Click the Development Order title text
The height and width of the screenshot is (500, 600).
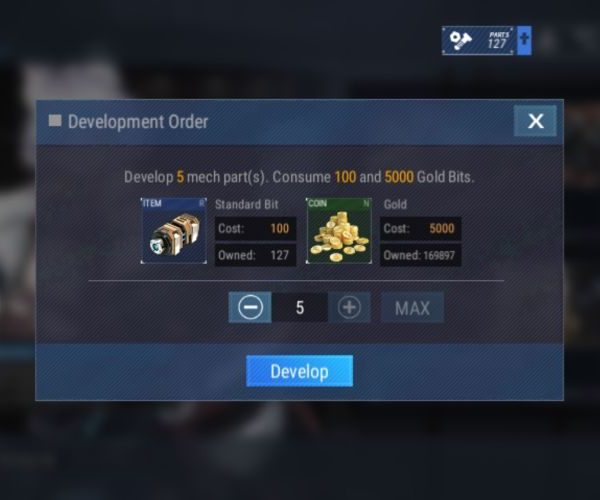138,122
